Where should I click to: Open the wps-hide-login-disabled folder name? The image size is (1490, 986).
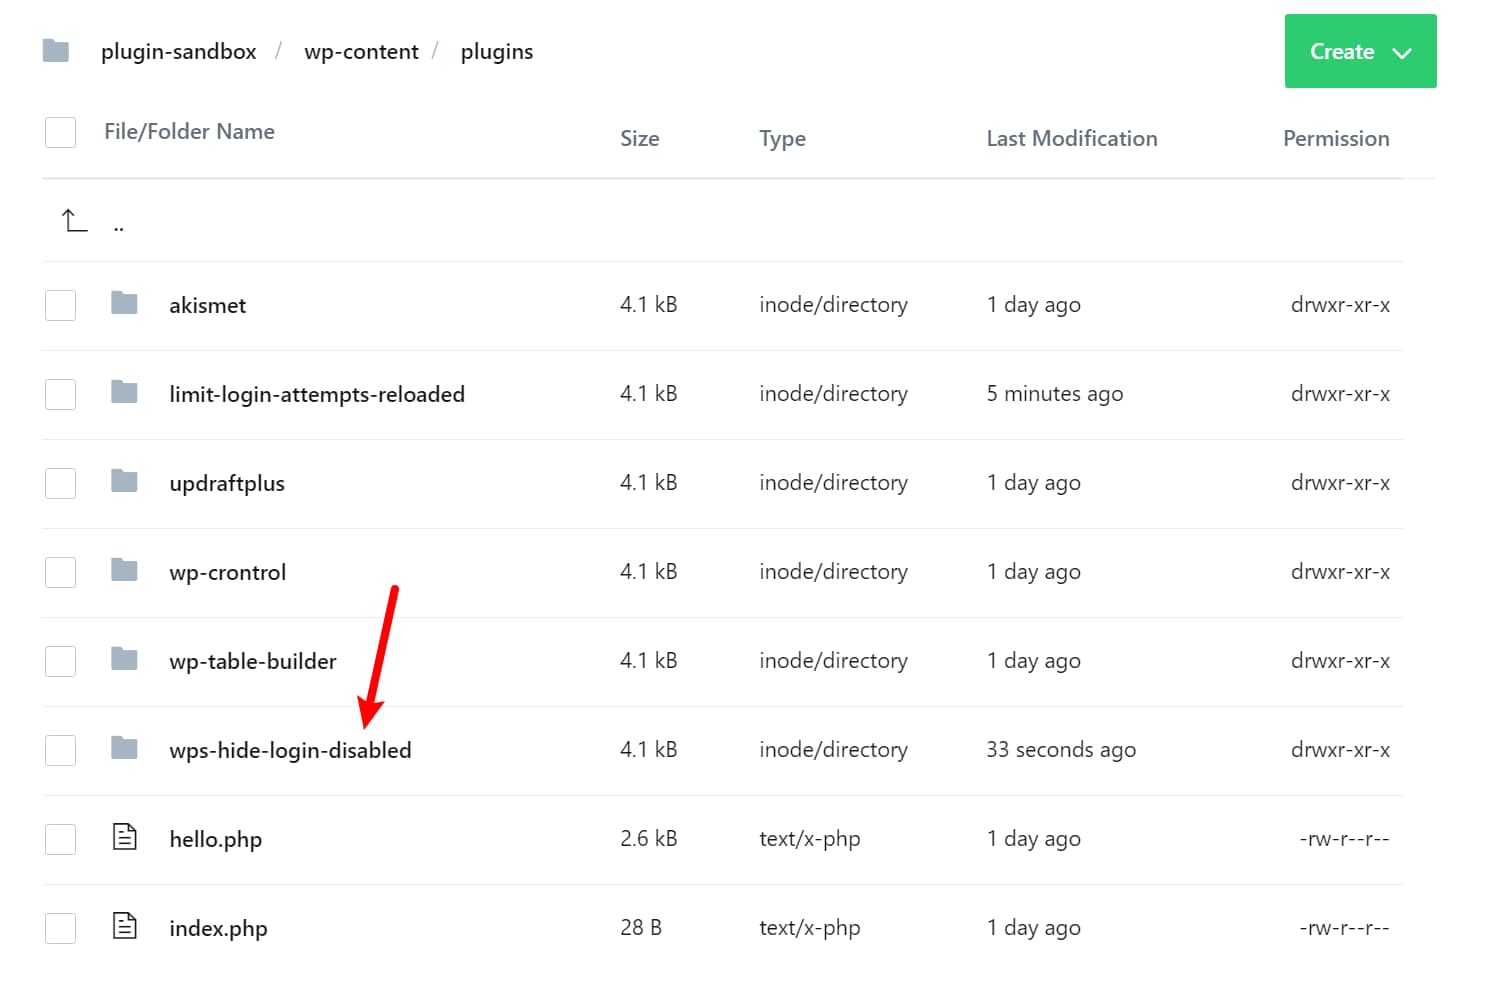click(x=290, y=751)
